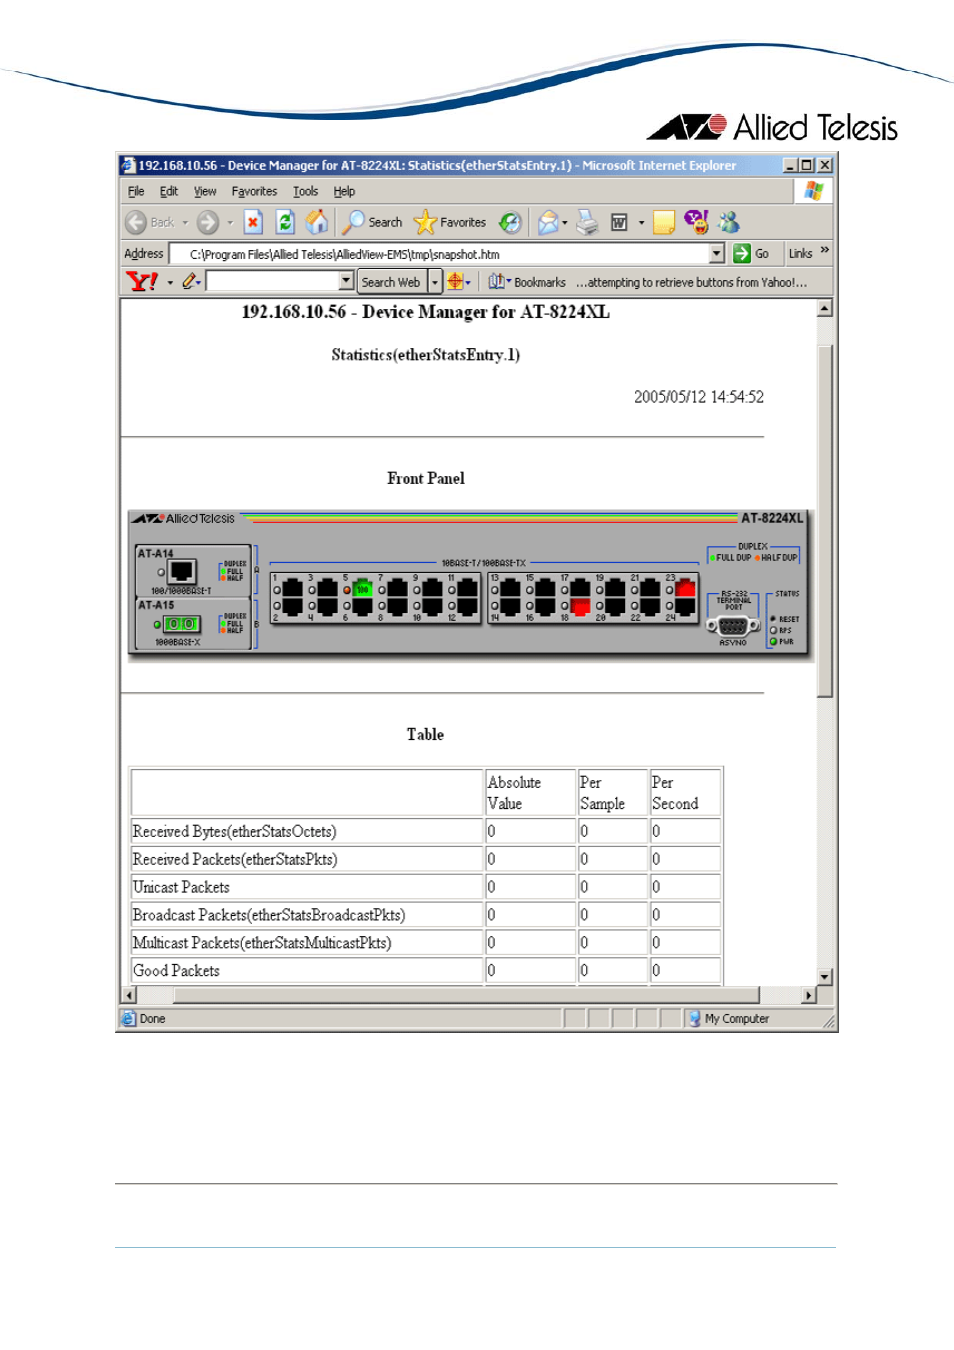Click the Forward navigation arrow
The image size is (954, 1350).
pyautogui.click(x=207, y=223)
